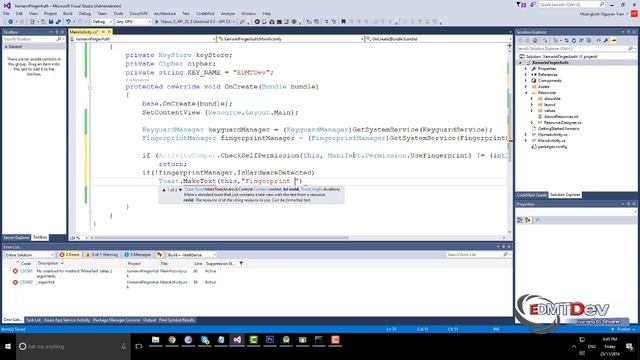Open the Debug menu
Viewport: 640px width, 360px height.
coord(85,13)
